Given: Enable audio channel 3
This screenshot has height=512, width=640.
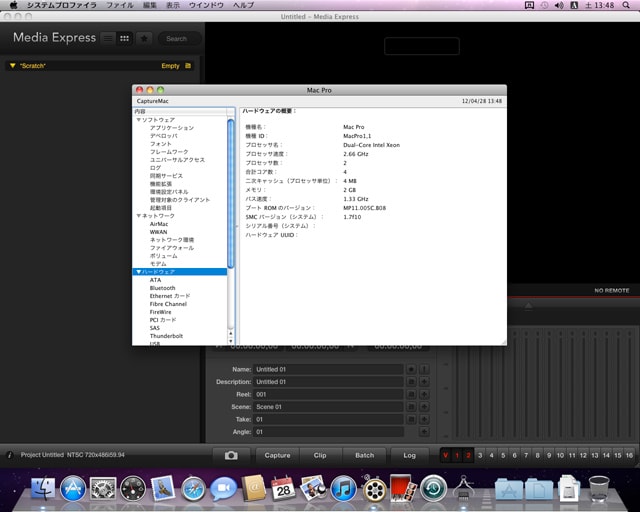Looking at the screenshot, I should pyautogui.click(x=480, y=455).
